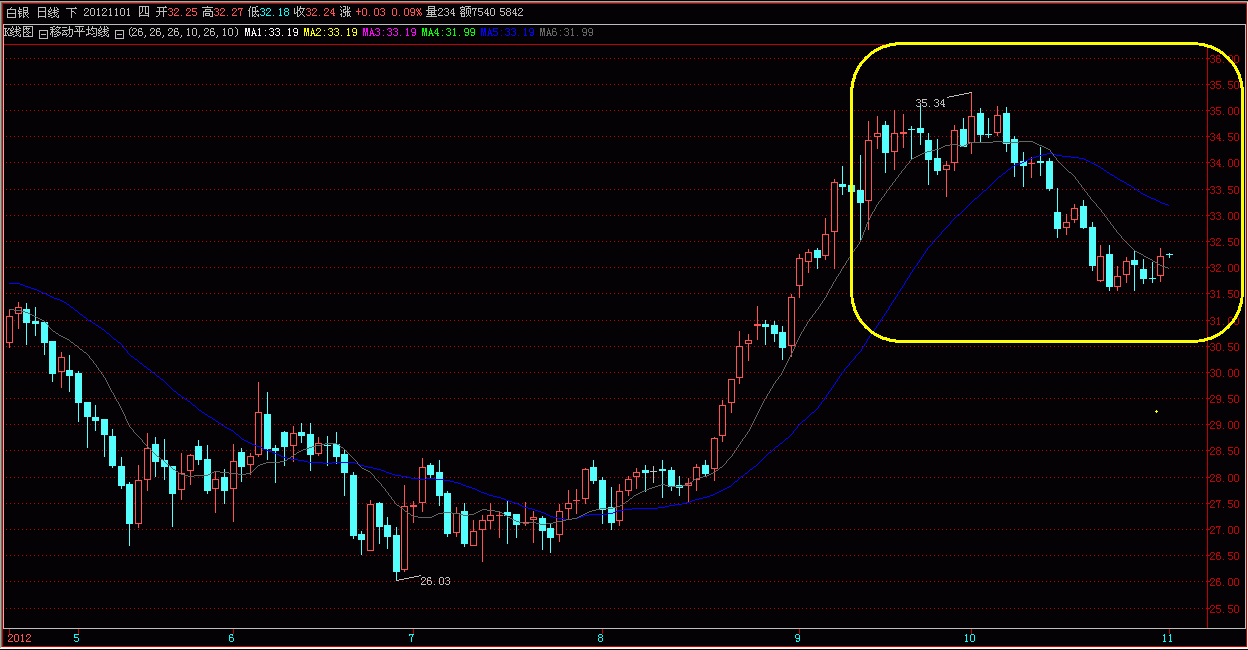Select the K线图 label
Screen dimensions: 1248x650
(x=18, y=33)
